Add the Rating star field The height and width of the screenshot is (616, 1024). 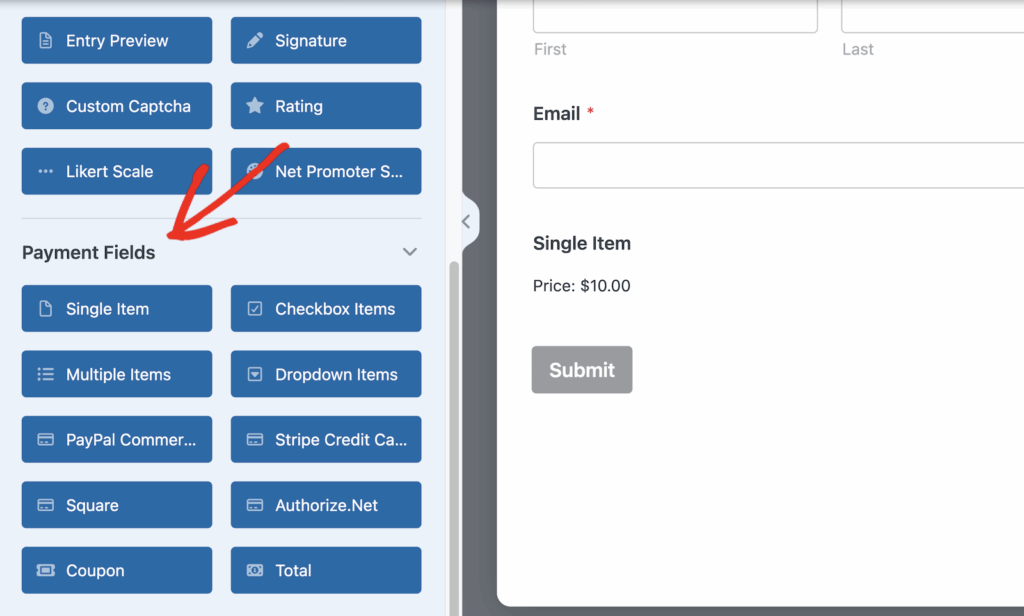pos(326,106)
